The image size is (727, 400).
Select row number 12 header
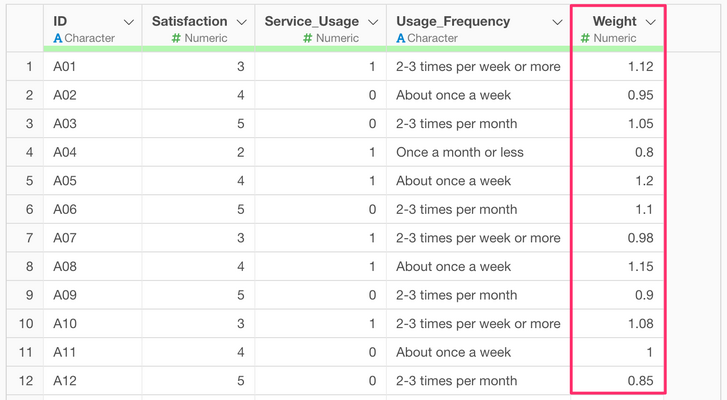tap(29, 380)
